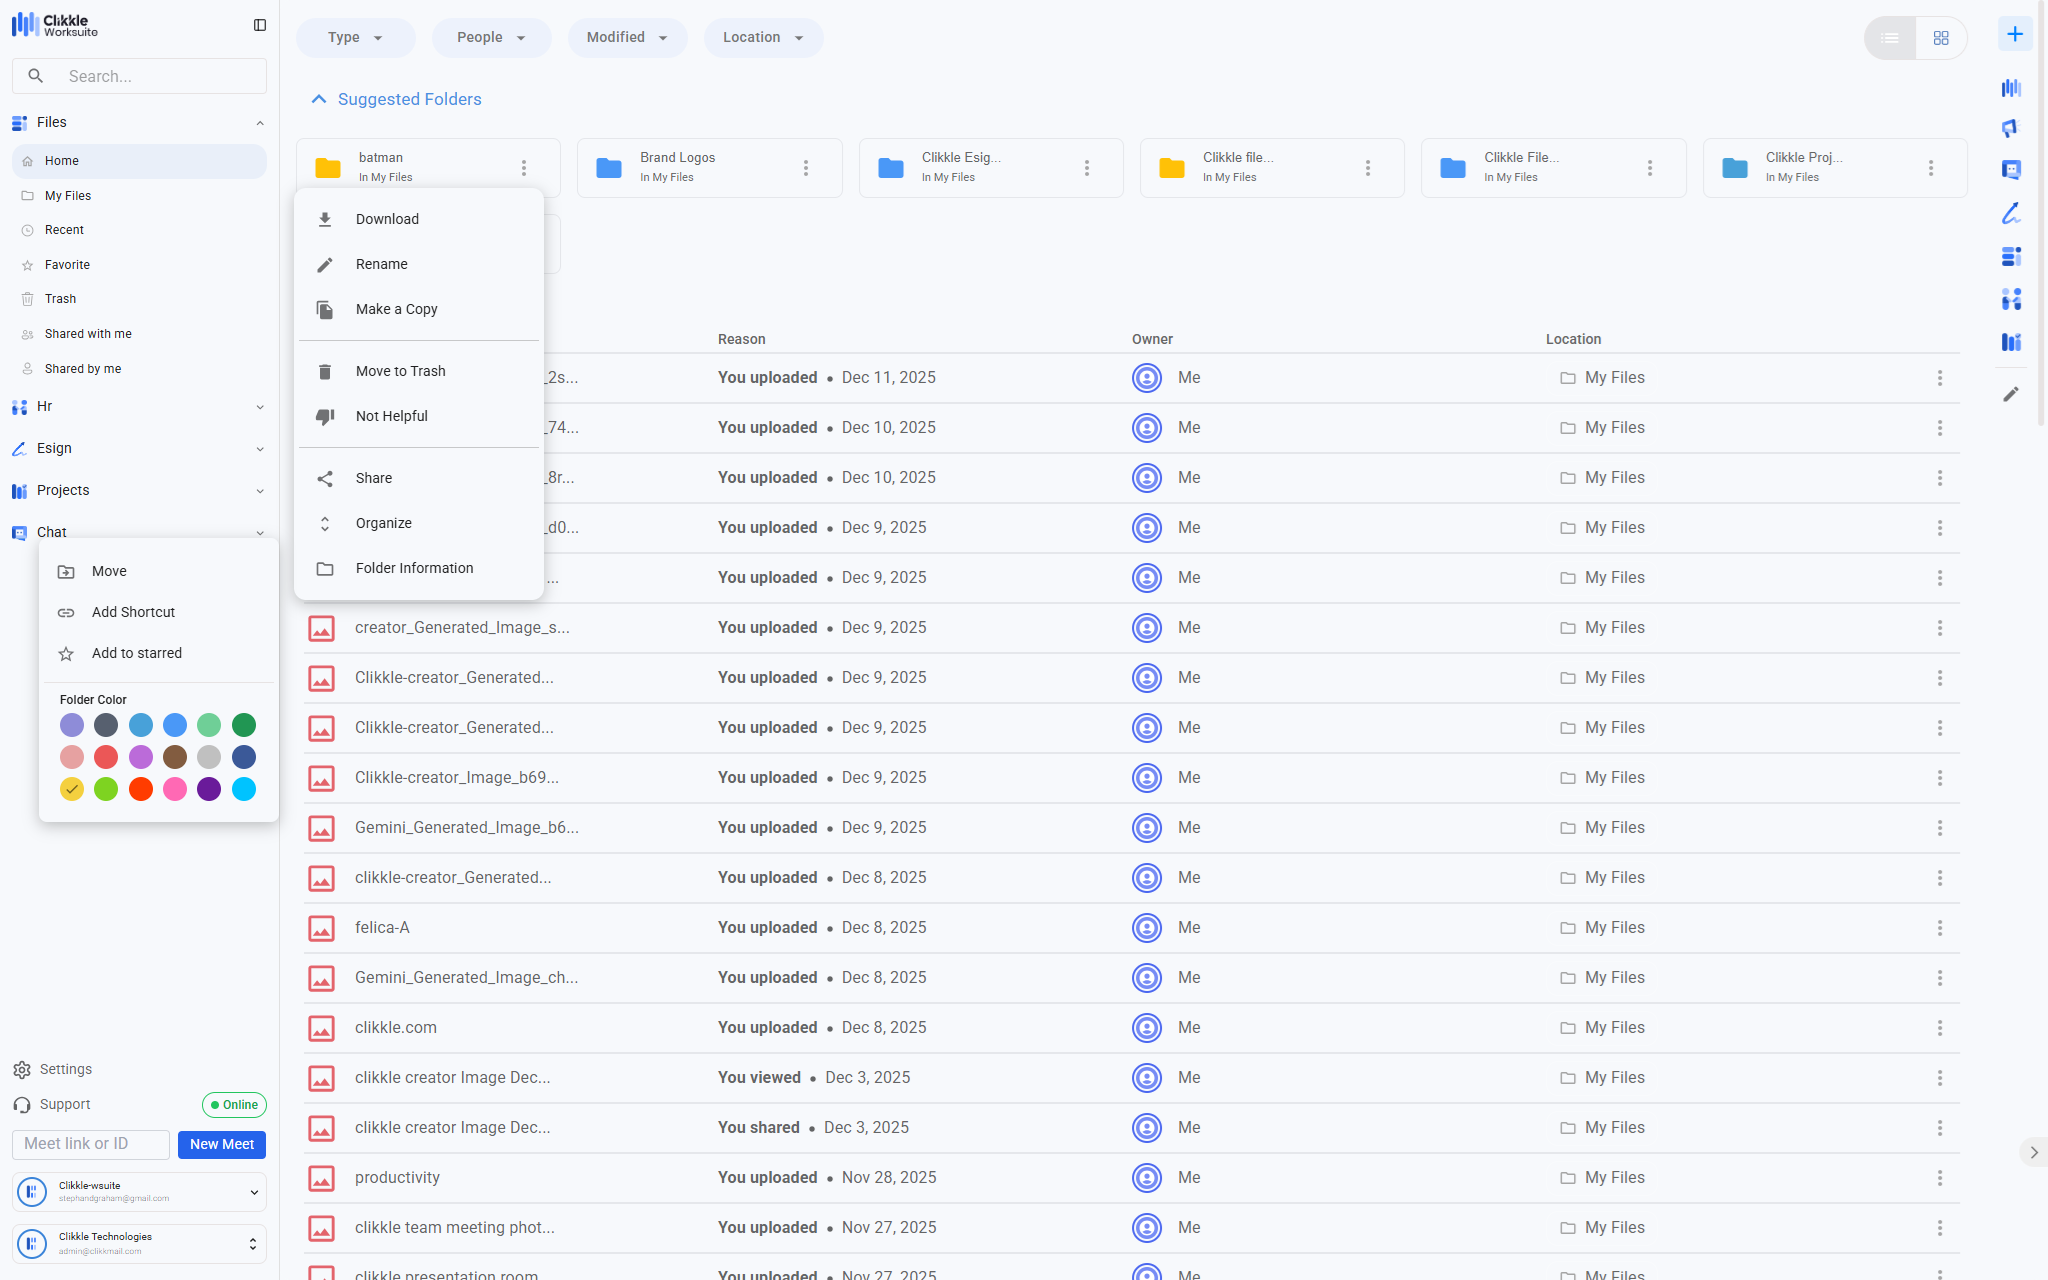2048x1280 pixels.
Task: Open the Modified filter dropdown
Action: coord(627,38)
